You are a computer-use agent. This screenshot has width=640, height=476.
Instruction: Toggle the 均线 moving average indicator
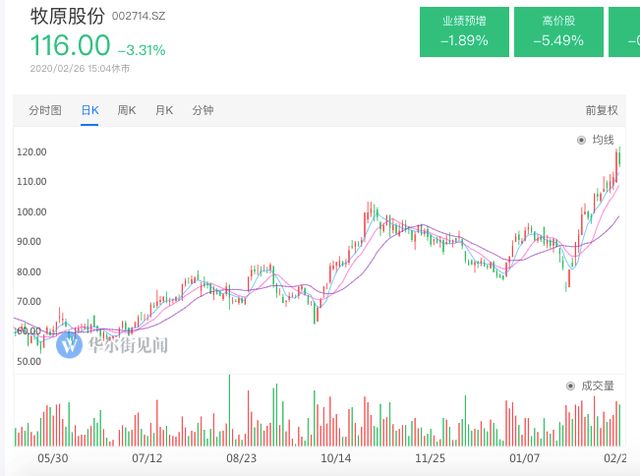point(598,141)
